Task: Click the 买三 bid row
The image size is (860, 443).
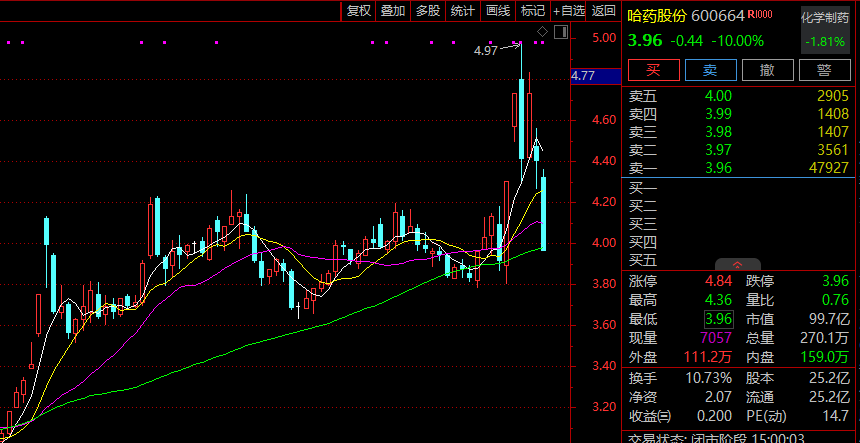Action: pos(738,224)
